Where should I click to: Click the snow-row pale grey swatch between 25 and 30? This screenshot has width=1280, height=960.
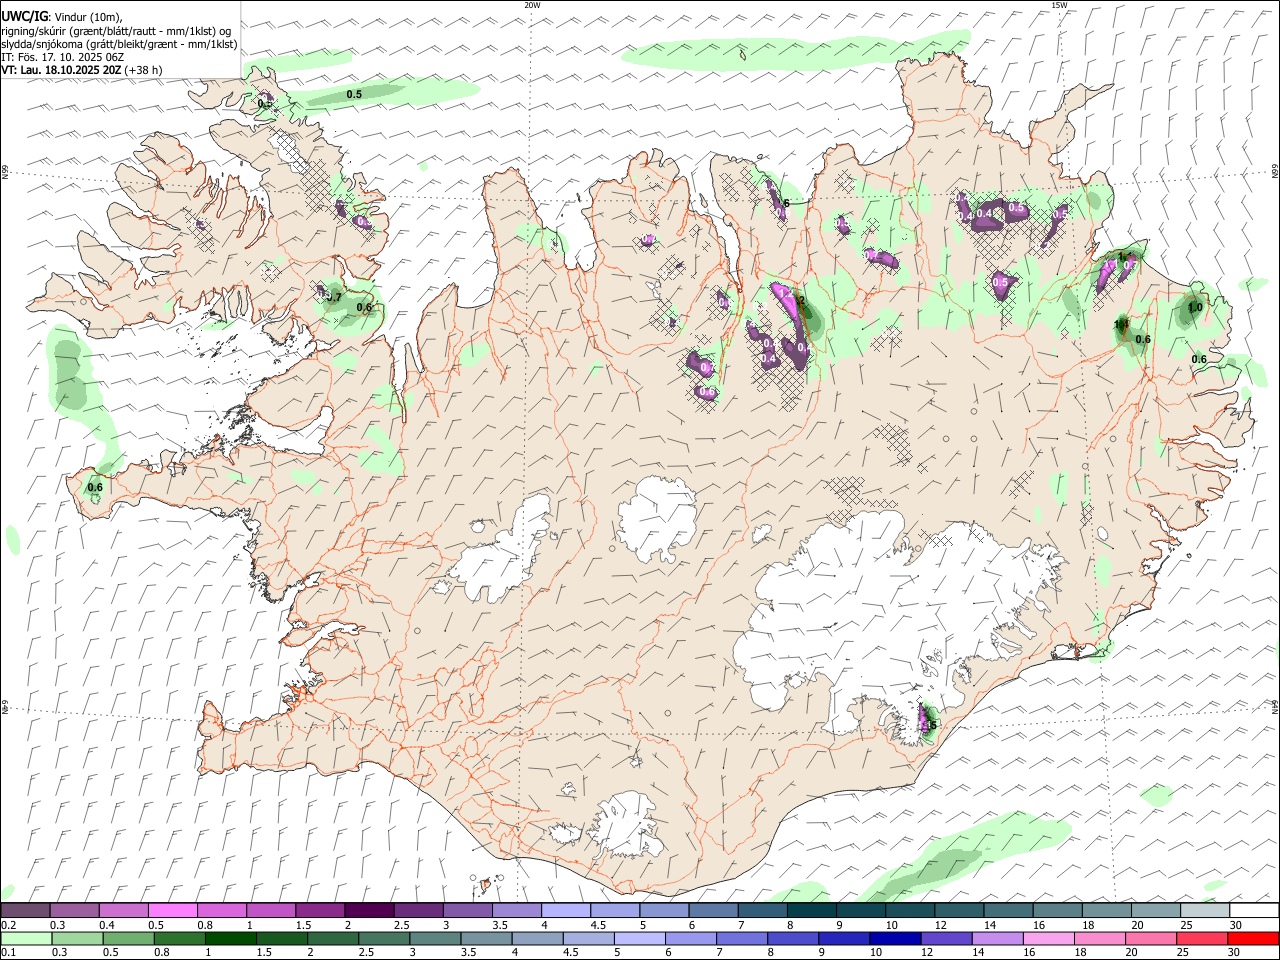(1204, 910)
